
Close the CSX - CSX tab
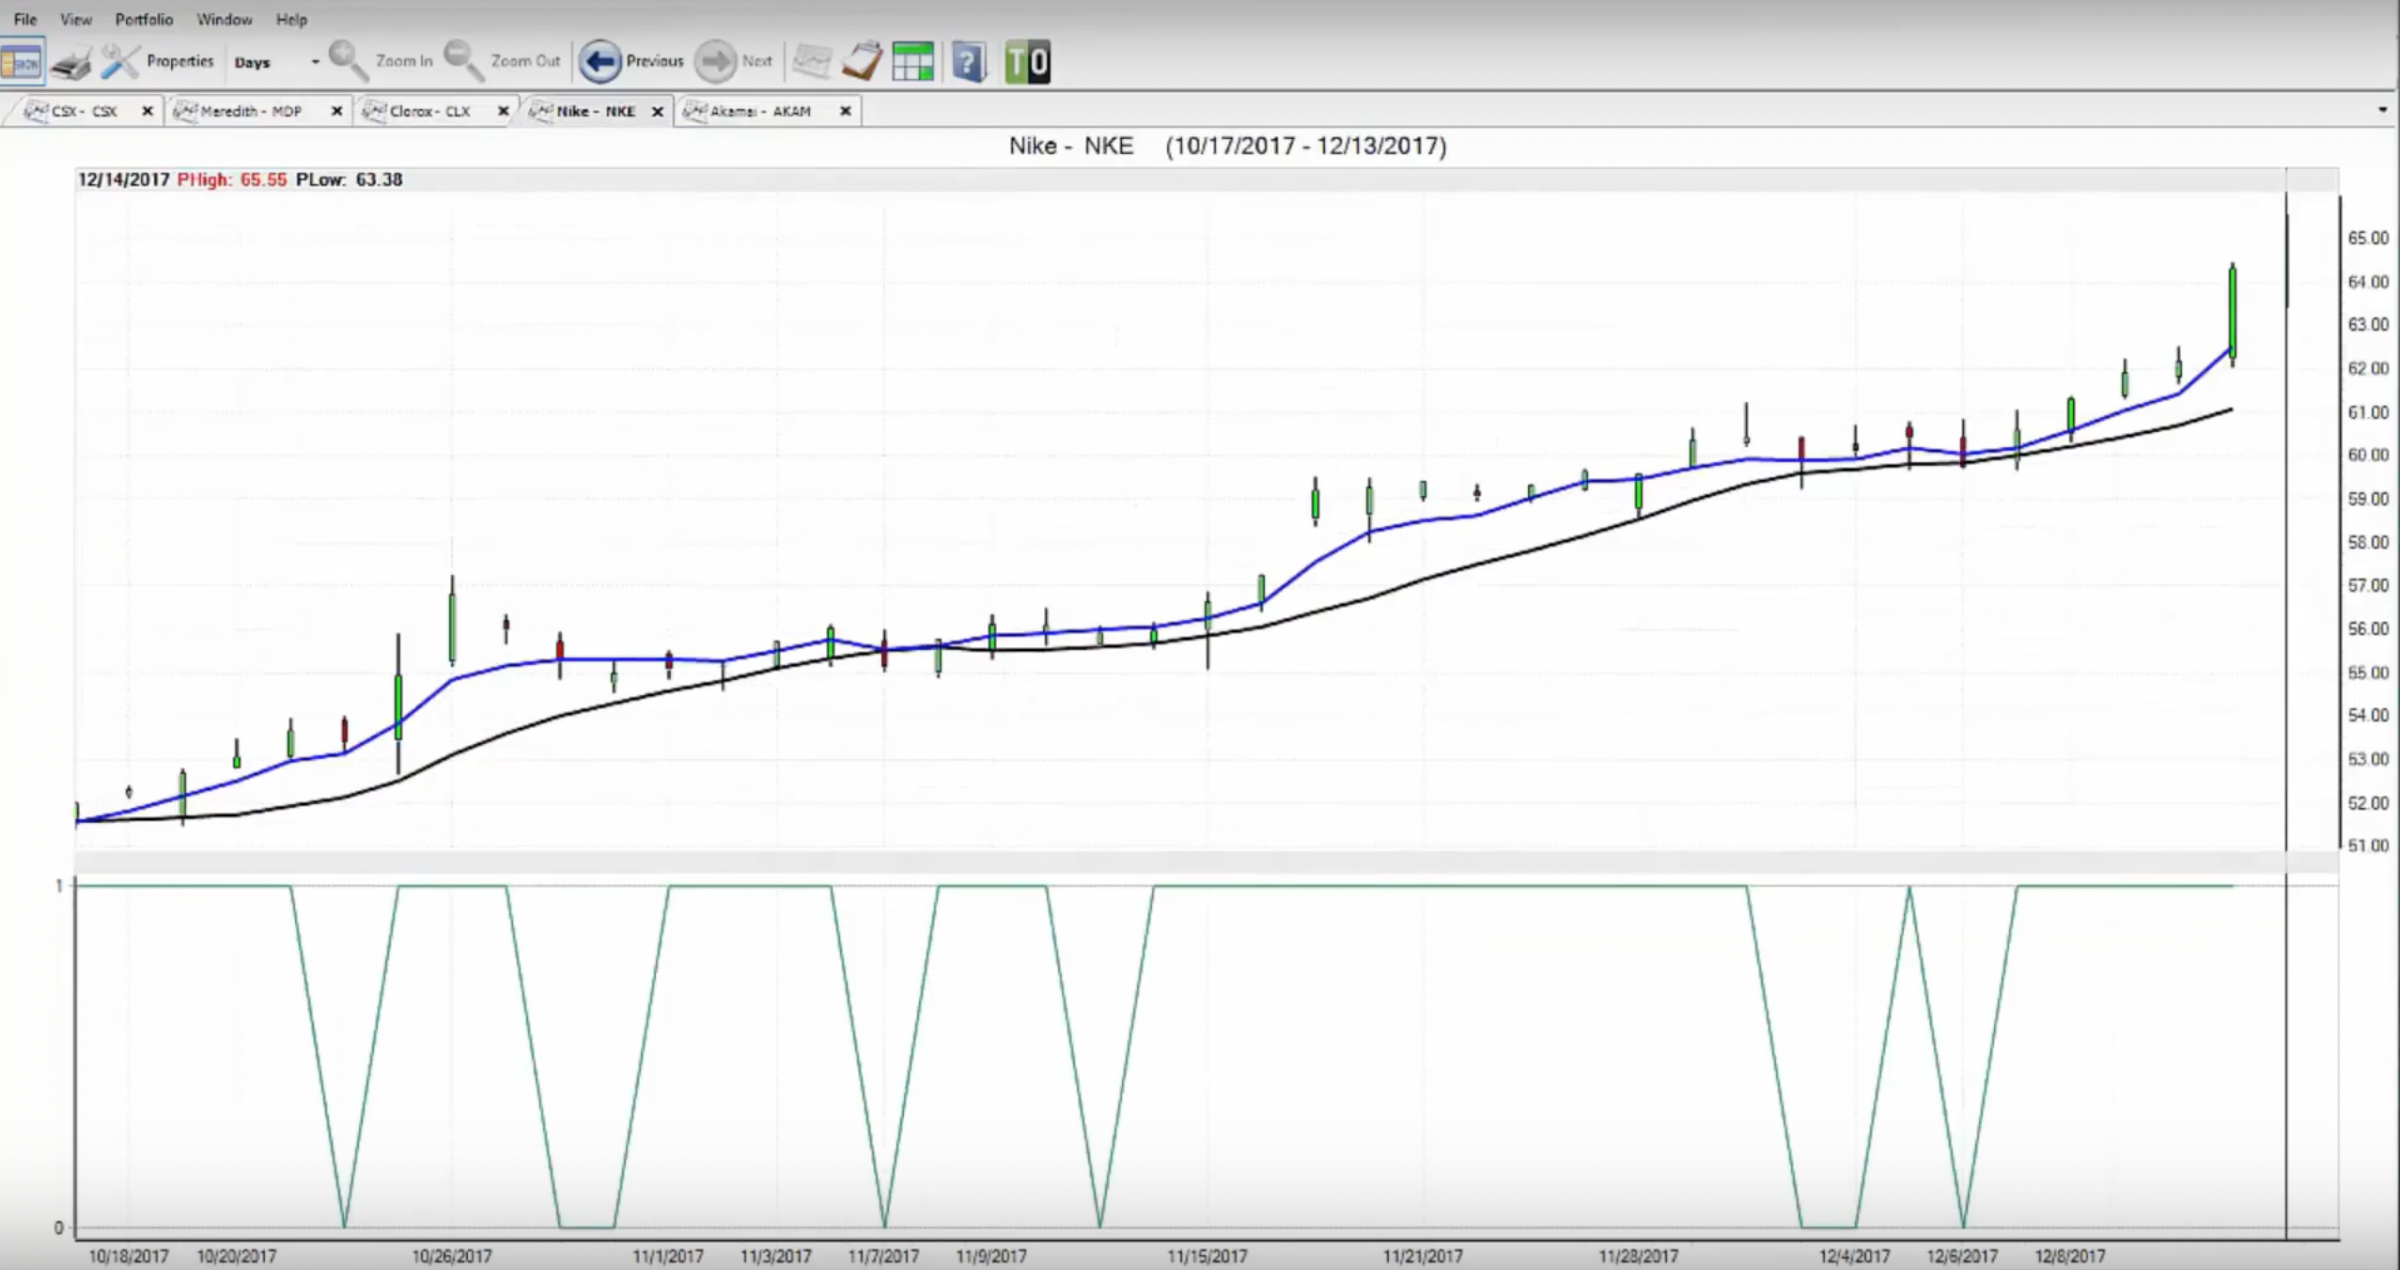147,111
